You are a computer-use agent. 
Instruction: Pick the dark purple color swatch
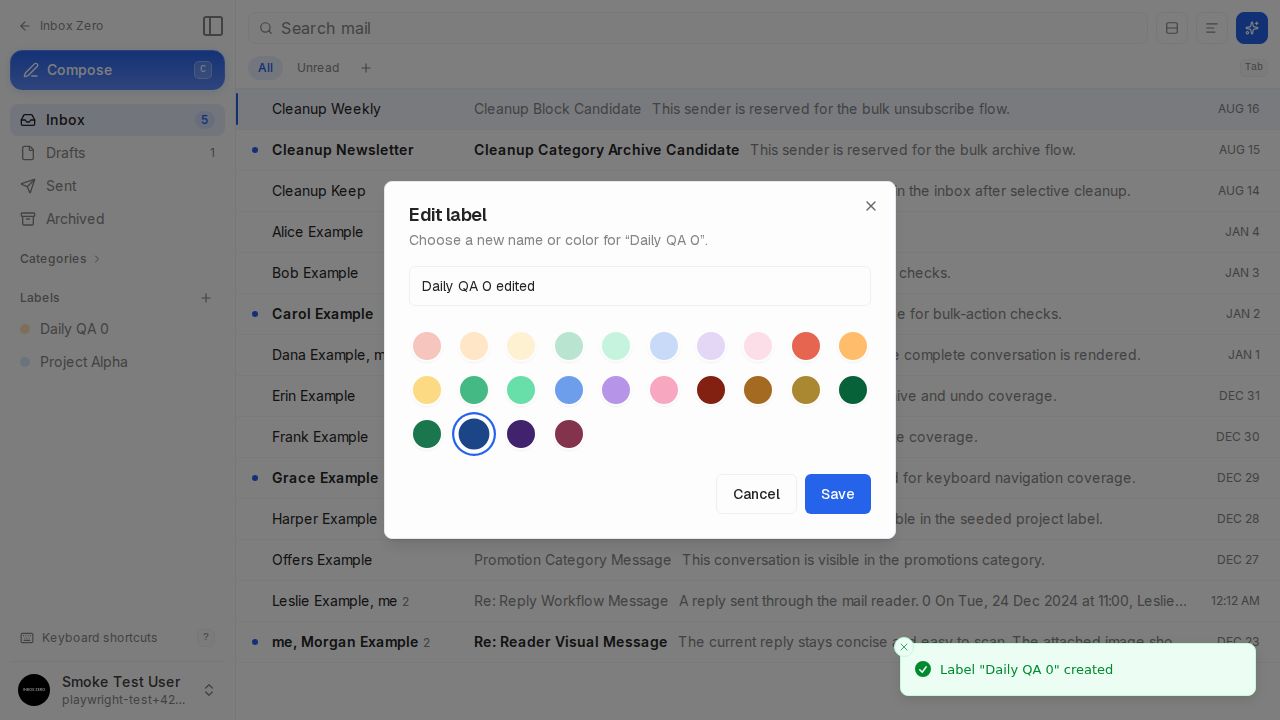(x=521, y=434)
